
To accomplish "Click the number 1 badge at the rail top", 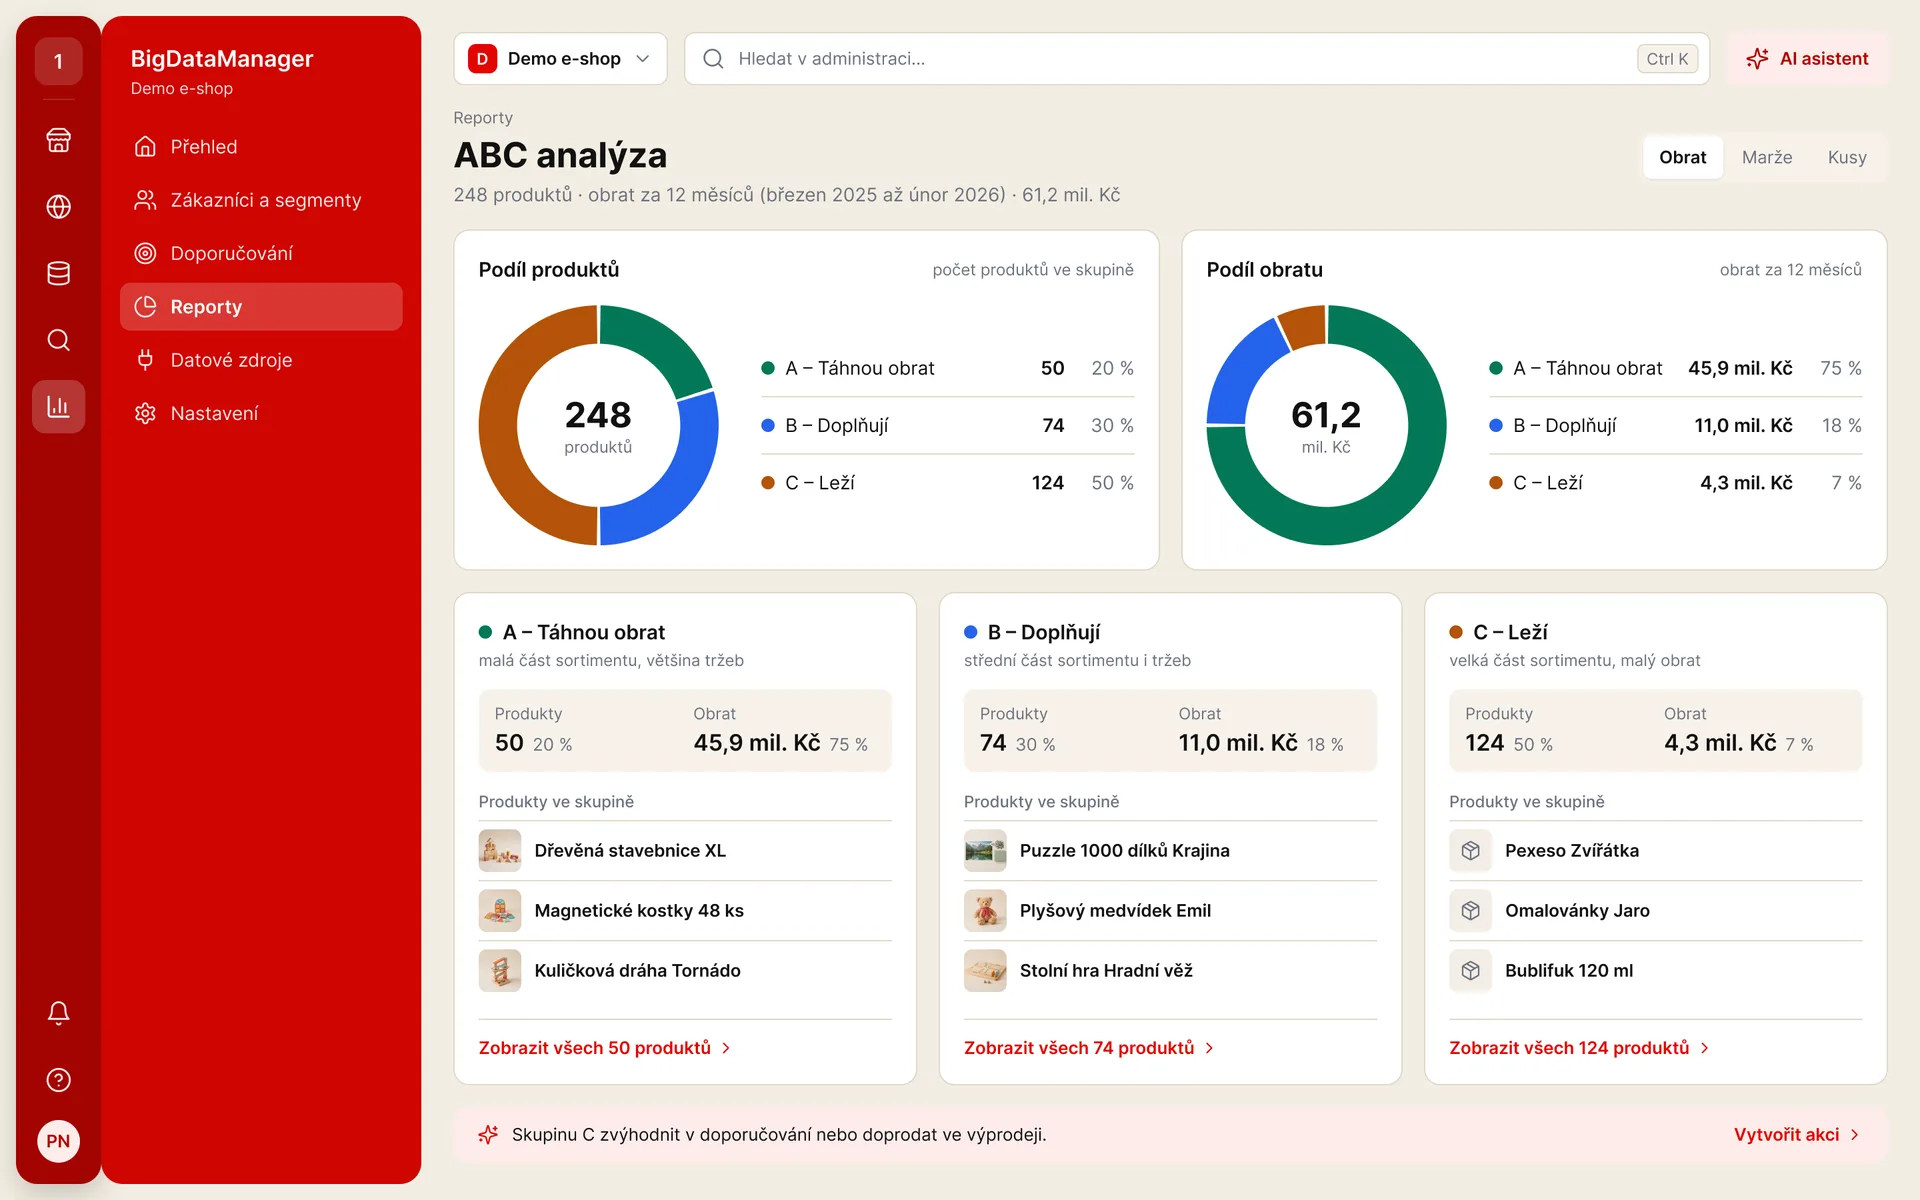I will coord(58,61).
